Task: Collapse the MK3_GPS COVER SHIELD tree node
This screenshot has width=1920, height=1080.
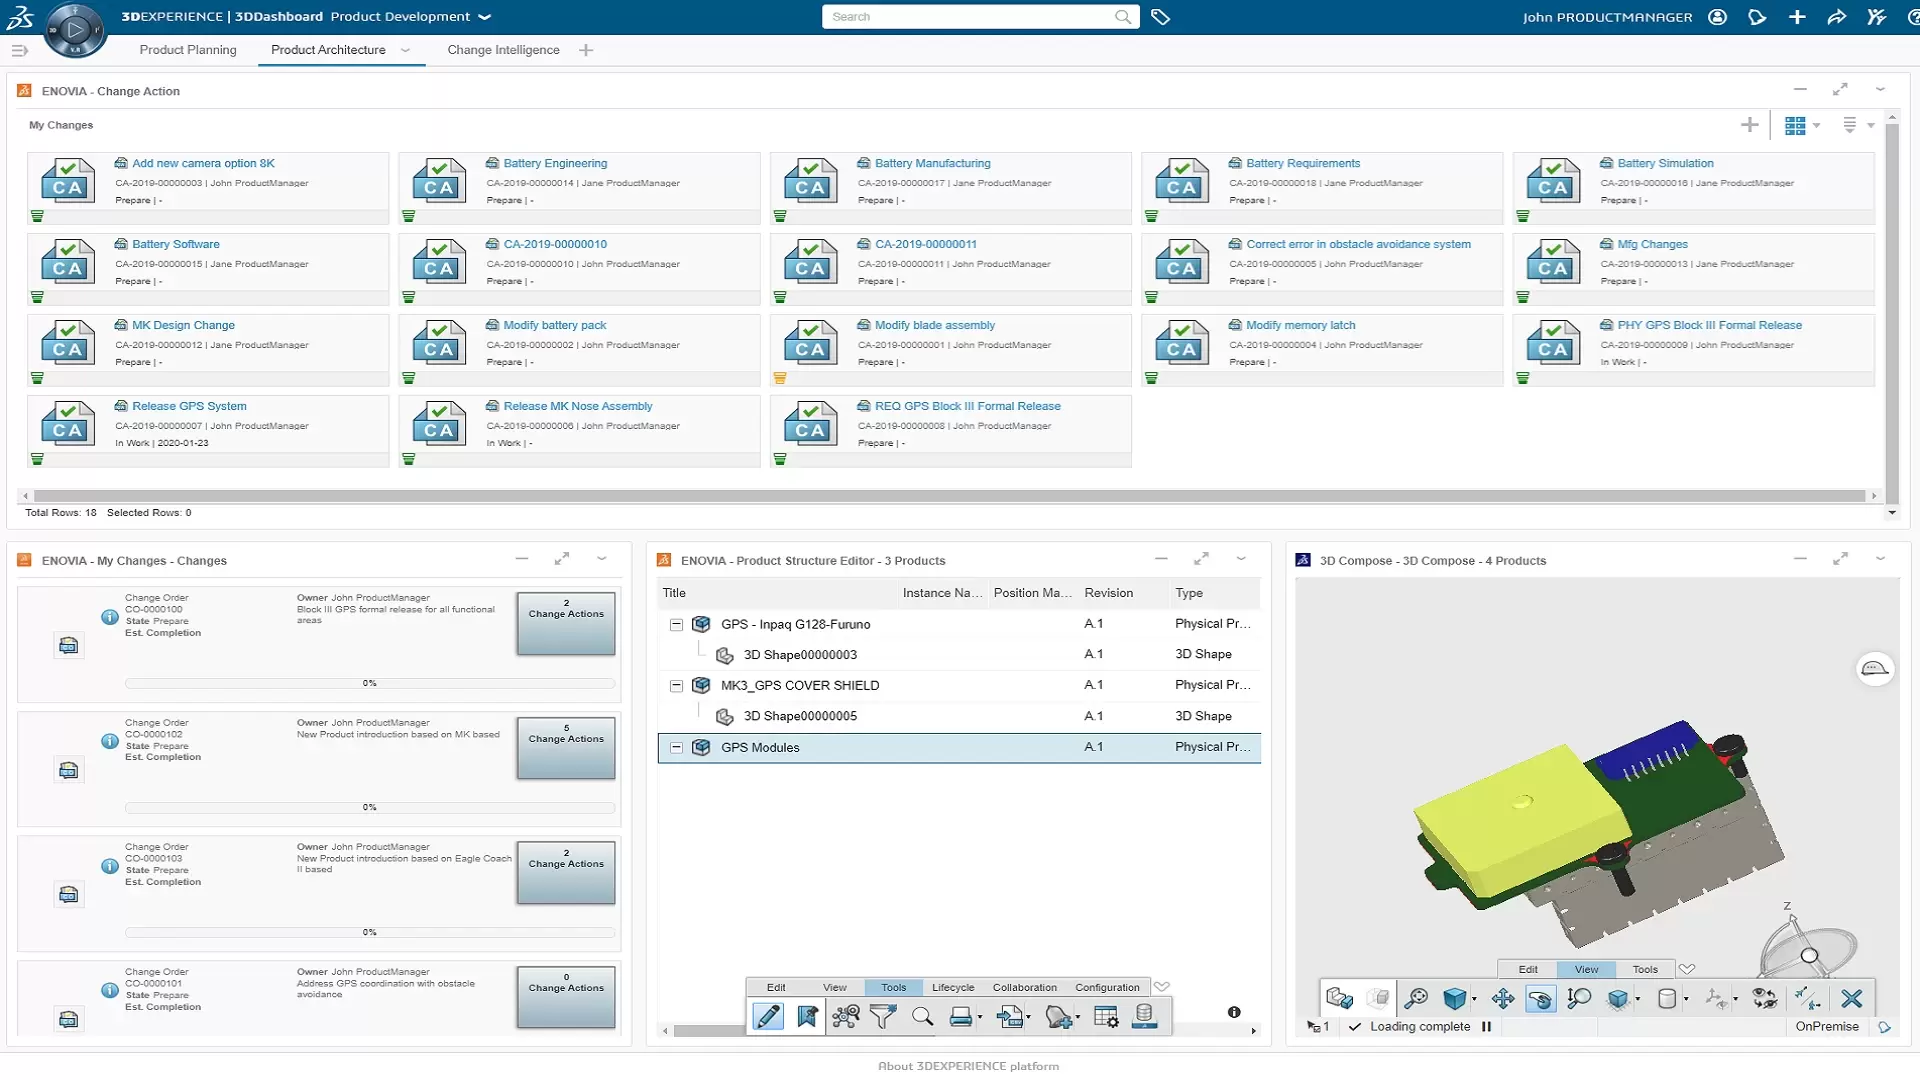Action: pyautogui.click(x=676, y=685)
